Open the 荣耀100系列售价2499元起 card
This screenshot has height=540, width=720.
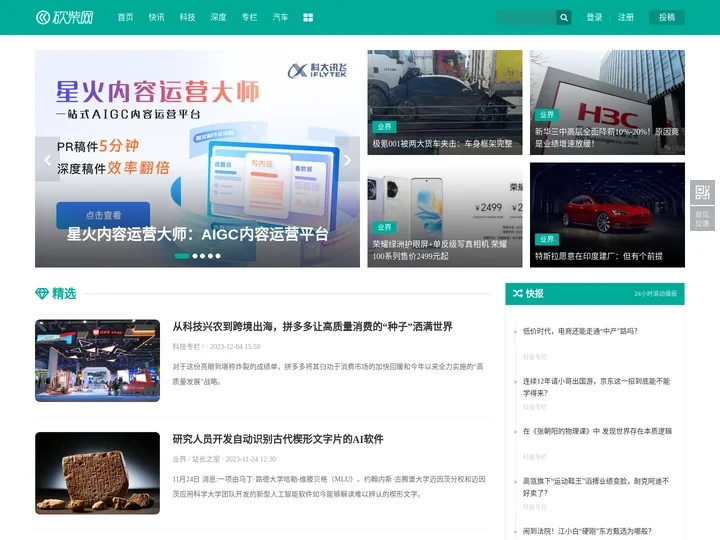coord(444,215)
